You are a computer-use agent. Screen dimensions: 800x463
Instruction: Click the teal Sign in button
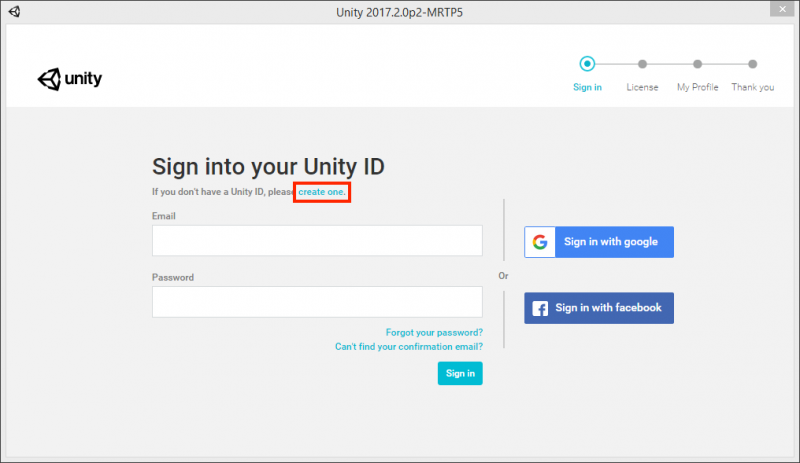[460, 373]
